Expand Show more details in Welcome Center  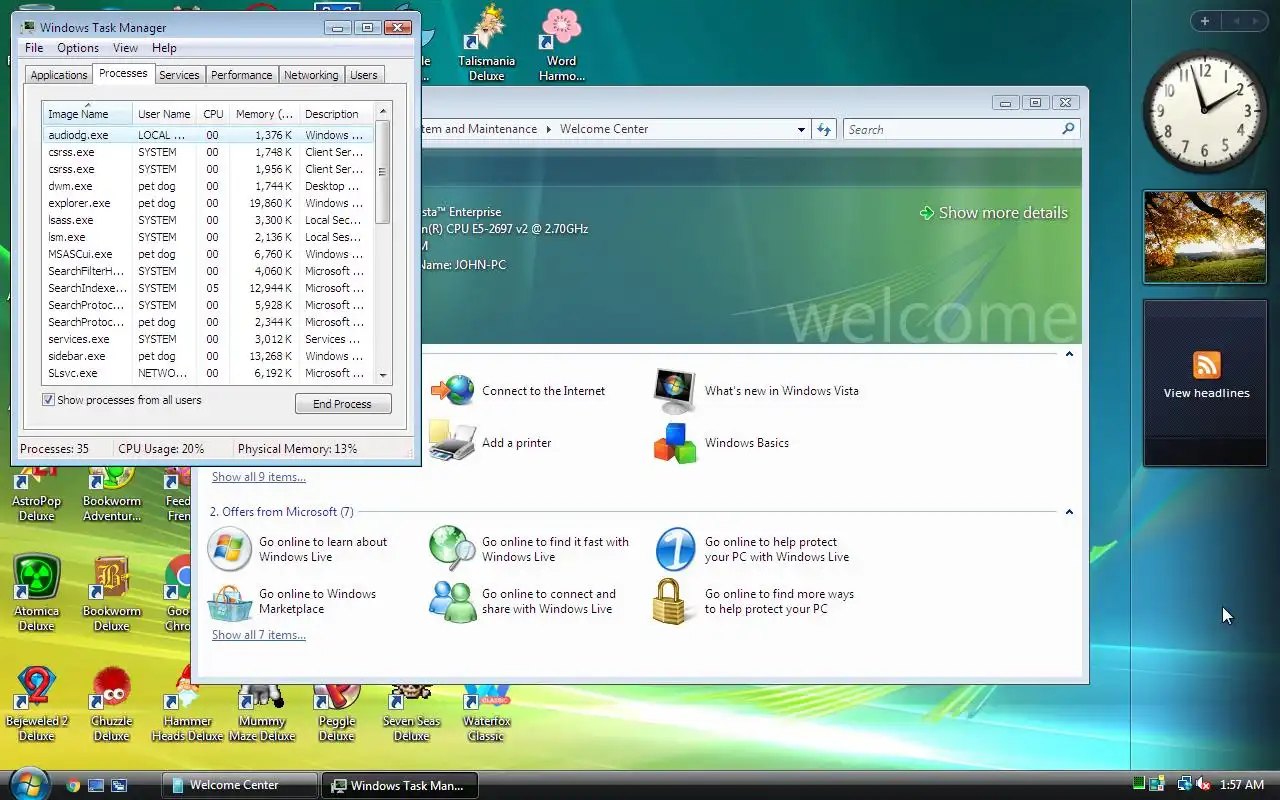pos(993,213)
